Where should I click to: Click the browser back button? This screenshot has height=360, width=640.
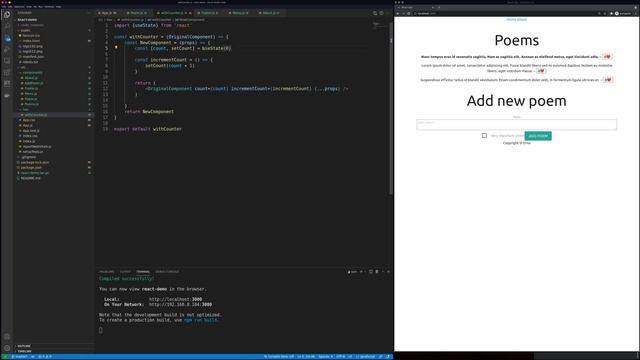(x=398, y=13)
